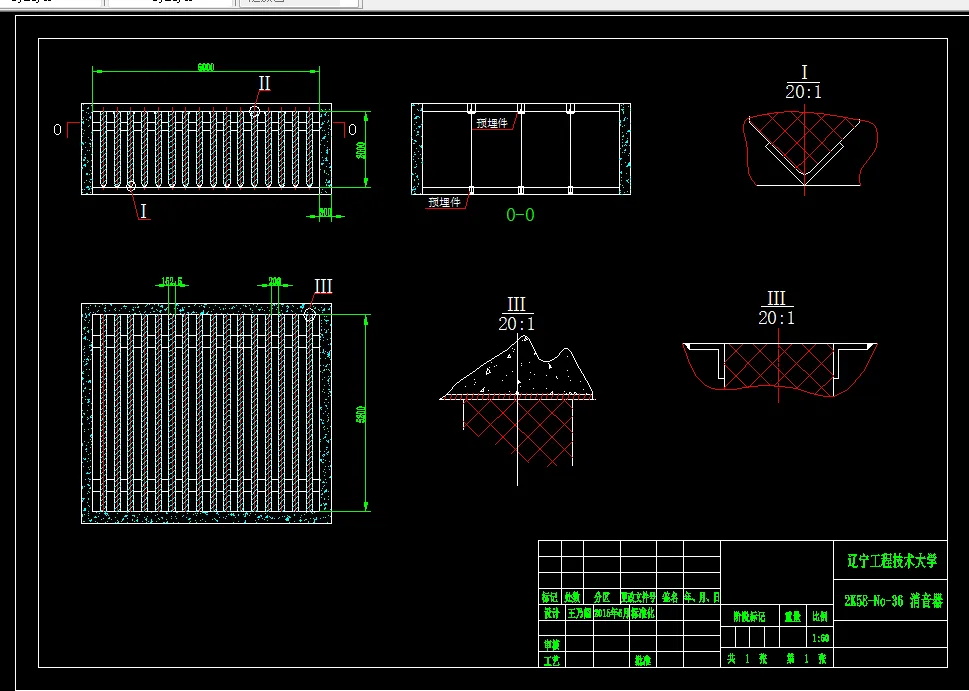Click the right O section cut marker
This screenshot has width=969, height=691.
coord(352,130)
